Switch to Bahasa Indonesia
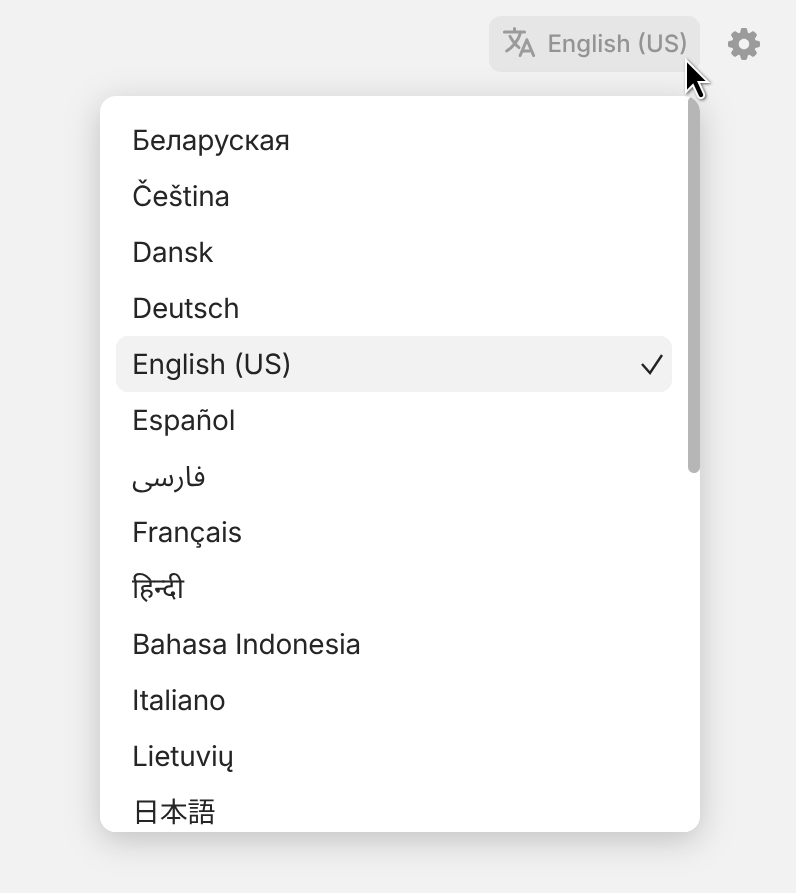Image resolution: width=796 pixels, height=893 pixels. [x=246, y=644]
